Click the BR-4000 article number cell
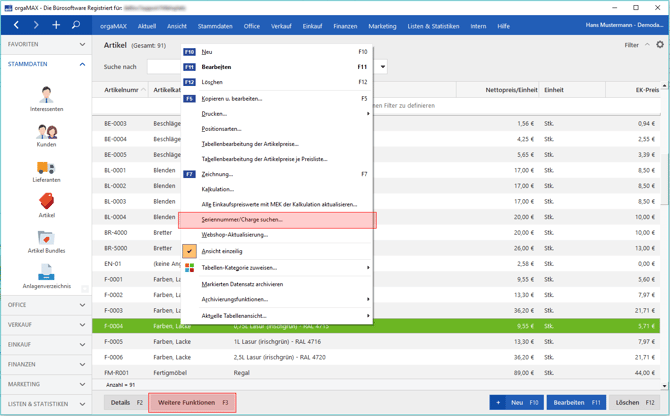 (x=116, y=233)
